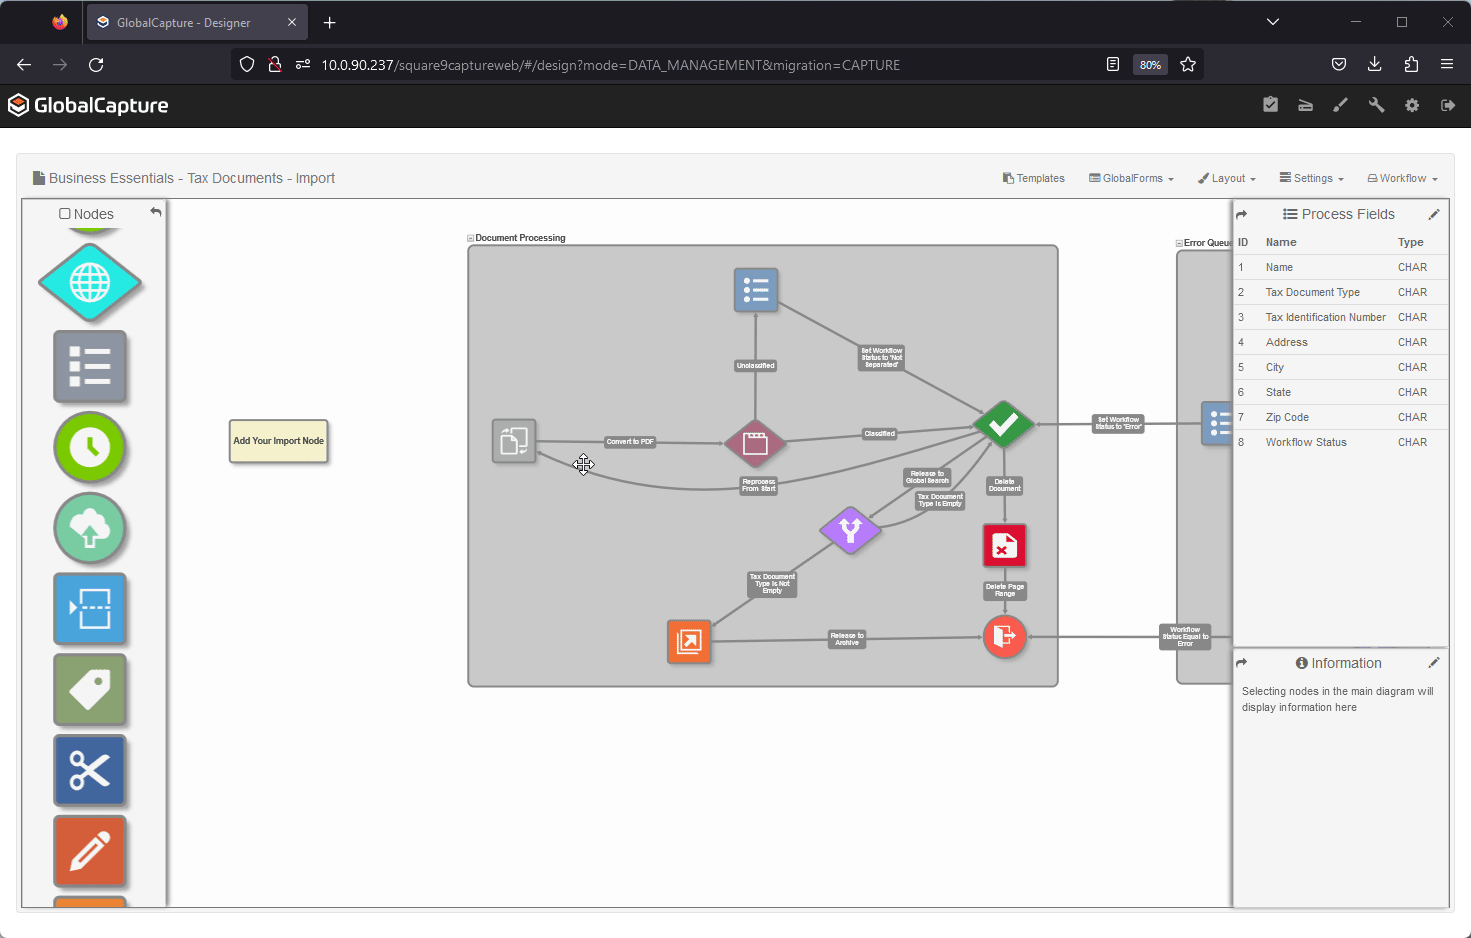1471x938 pixels.
Task: Collapse the Document Processing group
Action: coord(471,238)
